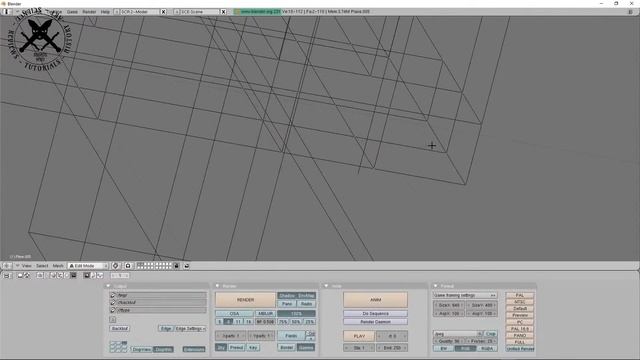Open the Edge Settings popup

pyautogui.click(x=190, y=328)
